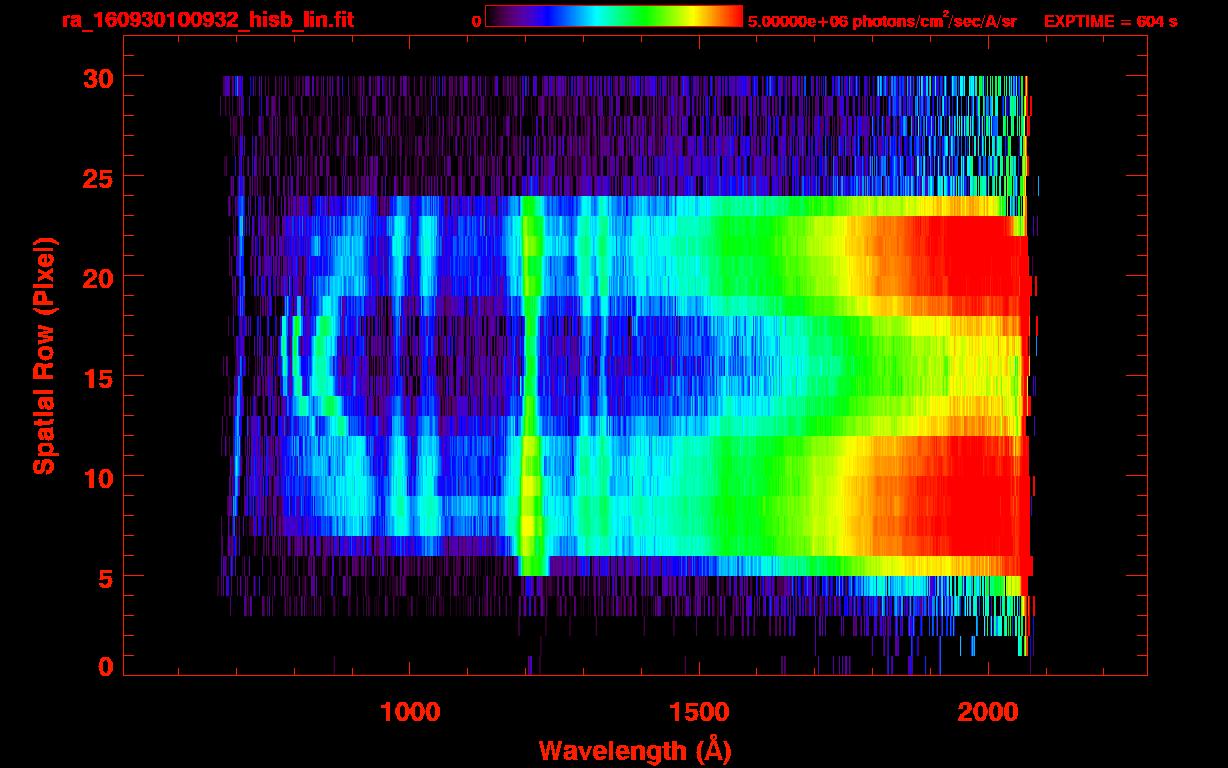The height and width of the screenshot is (768, 1228).
Task: Click the 1500 wavelength tick label
Action: (x=698, y=712)
